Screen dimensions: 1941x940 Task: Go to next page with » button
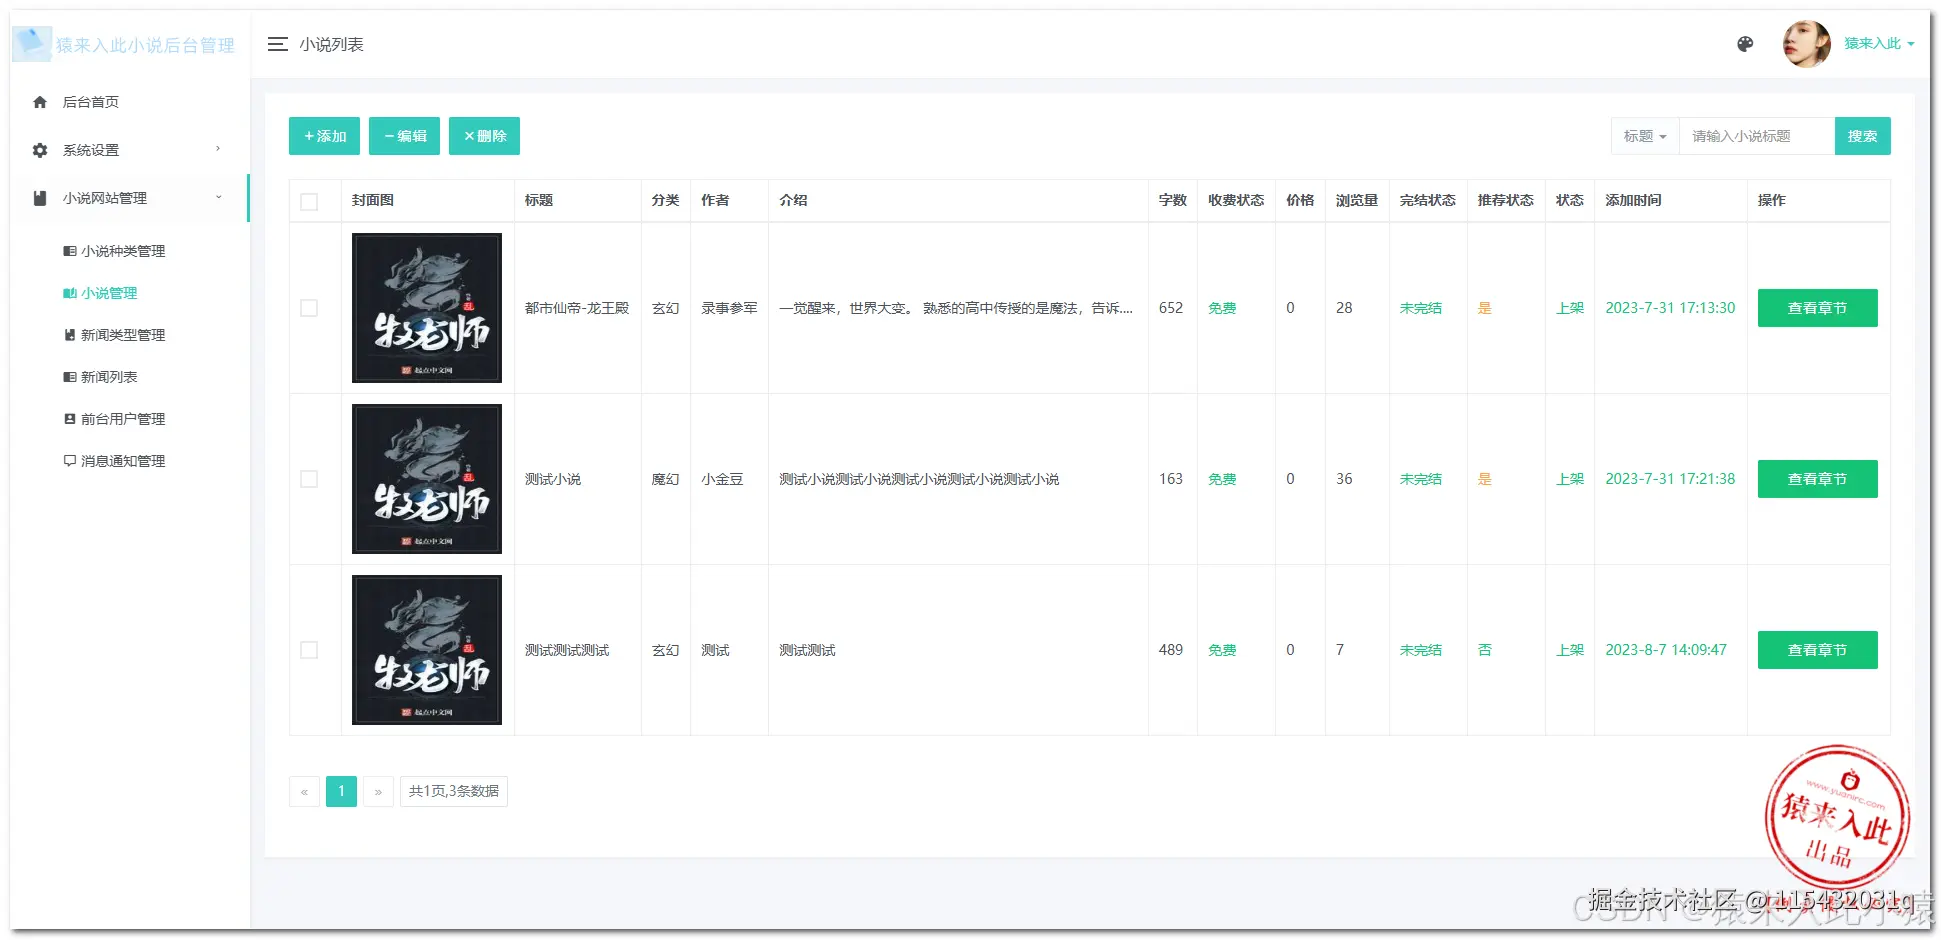click(x=378, y=791)
